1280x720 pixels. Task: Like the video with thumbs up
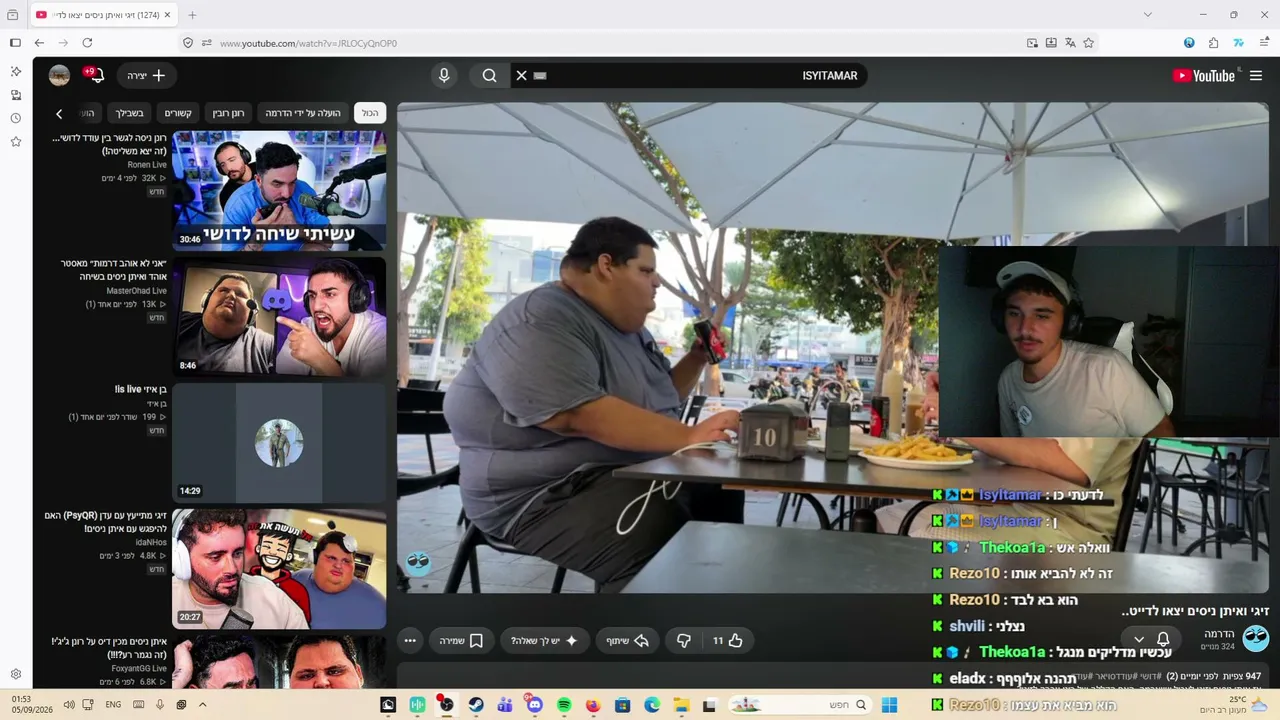pyautogui.click(x=727, y=640)
